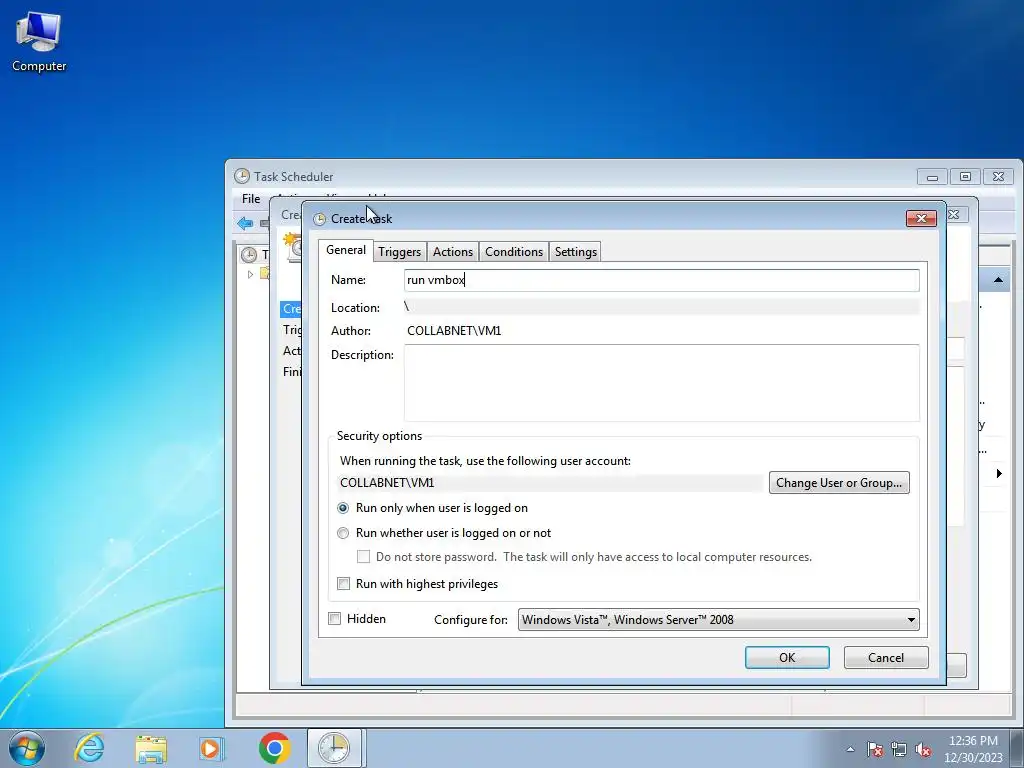Image resolution: width=1024 pixels, height=768 pixels.
Task: Show hidden system tray icons
Action: [850, 749]
